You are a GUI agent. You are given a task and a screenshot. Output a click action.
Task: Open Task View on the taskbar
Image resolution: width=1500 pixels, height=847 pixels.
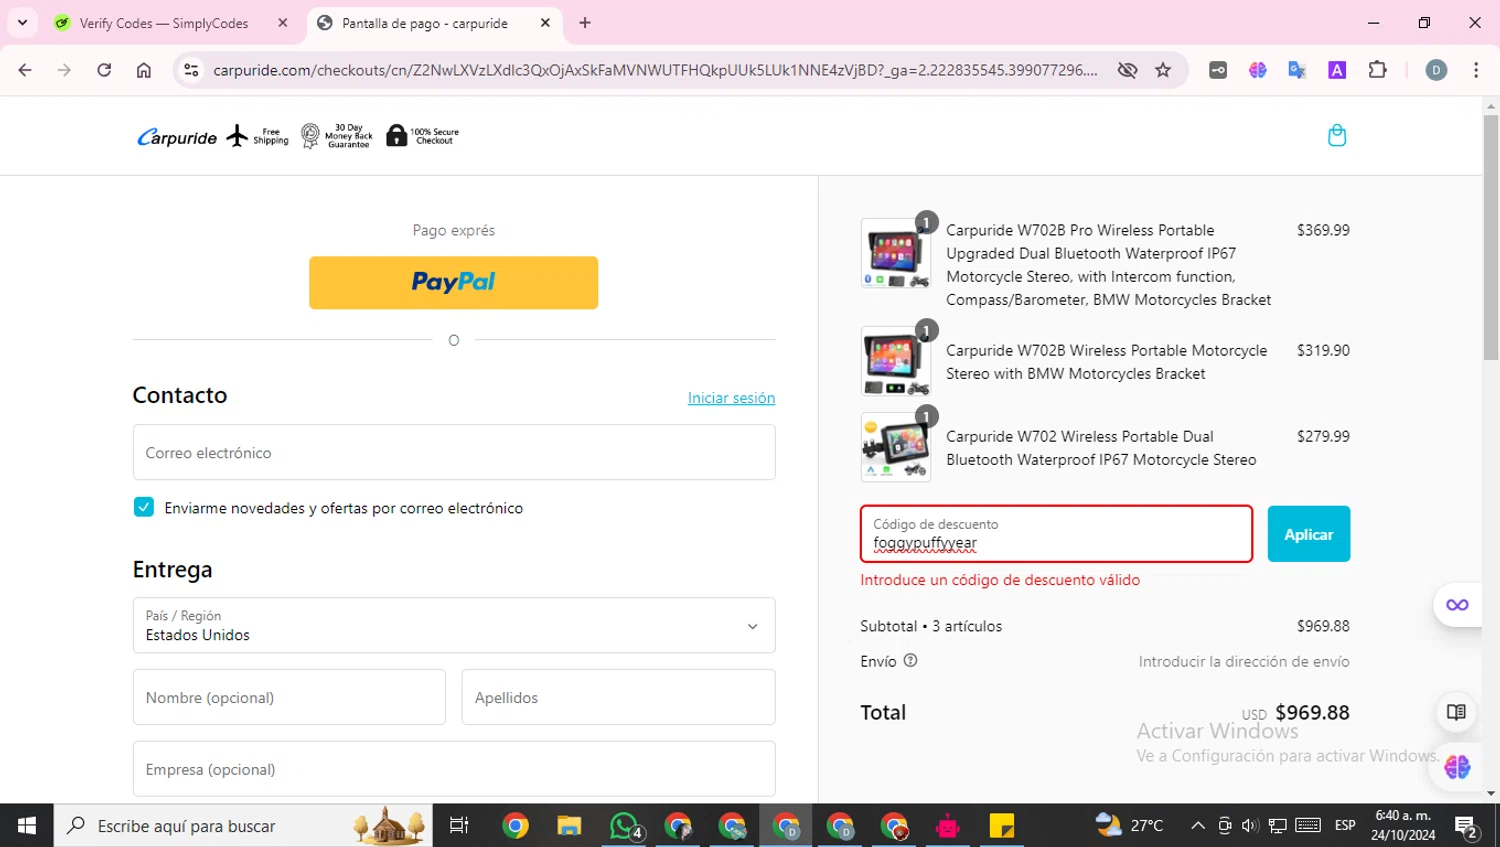pyautogui.click(x=459, y=826)
